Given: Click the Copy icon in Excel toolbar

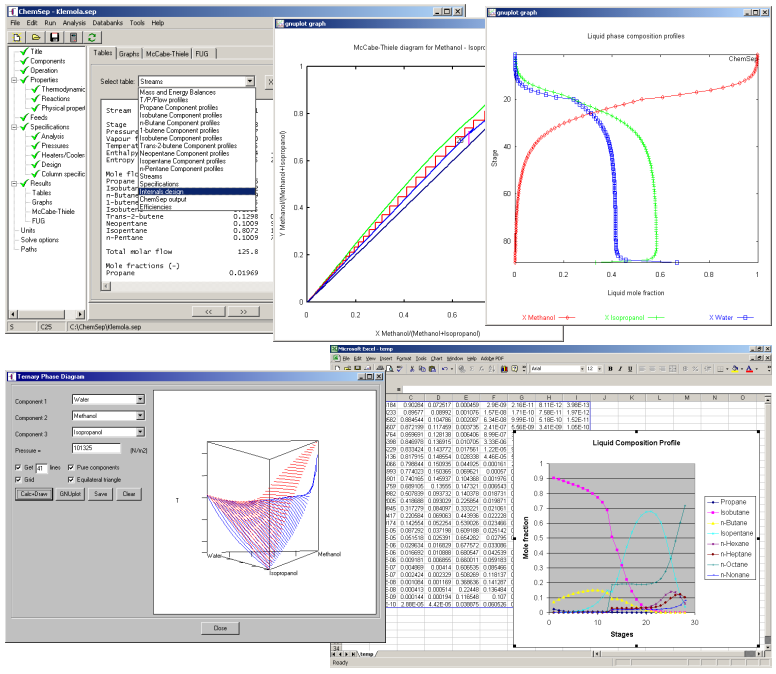Looking at the screenshot, I should [x=422, y=369].
